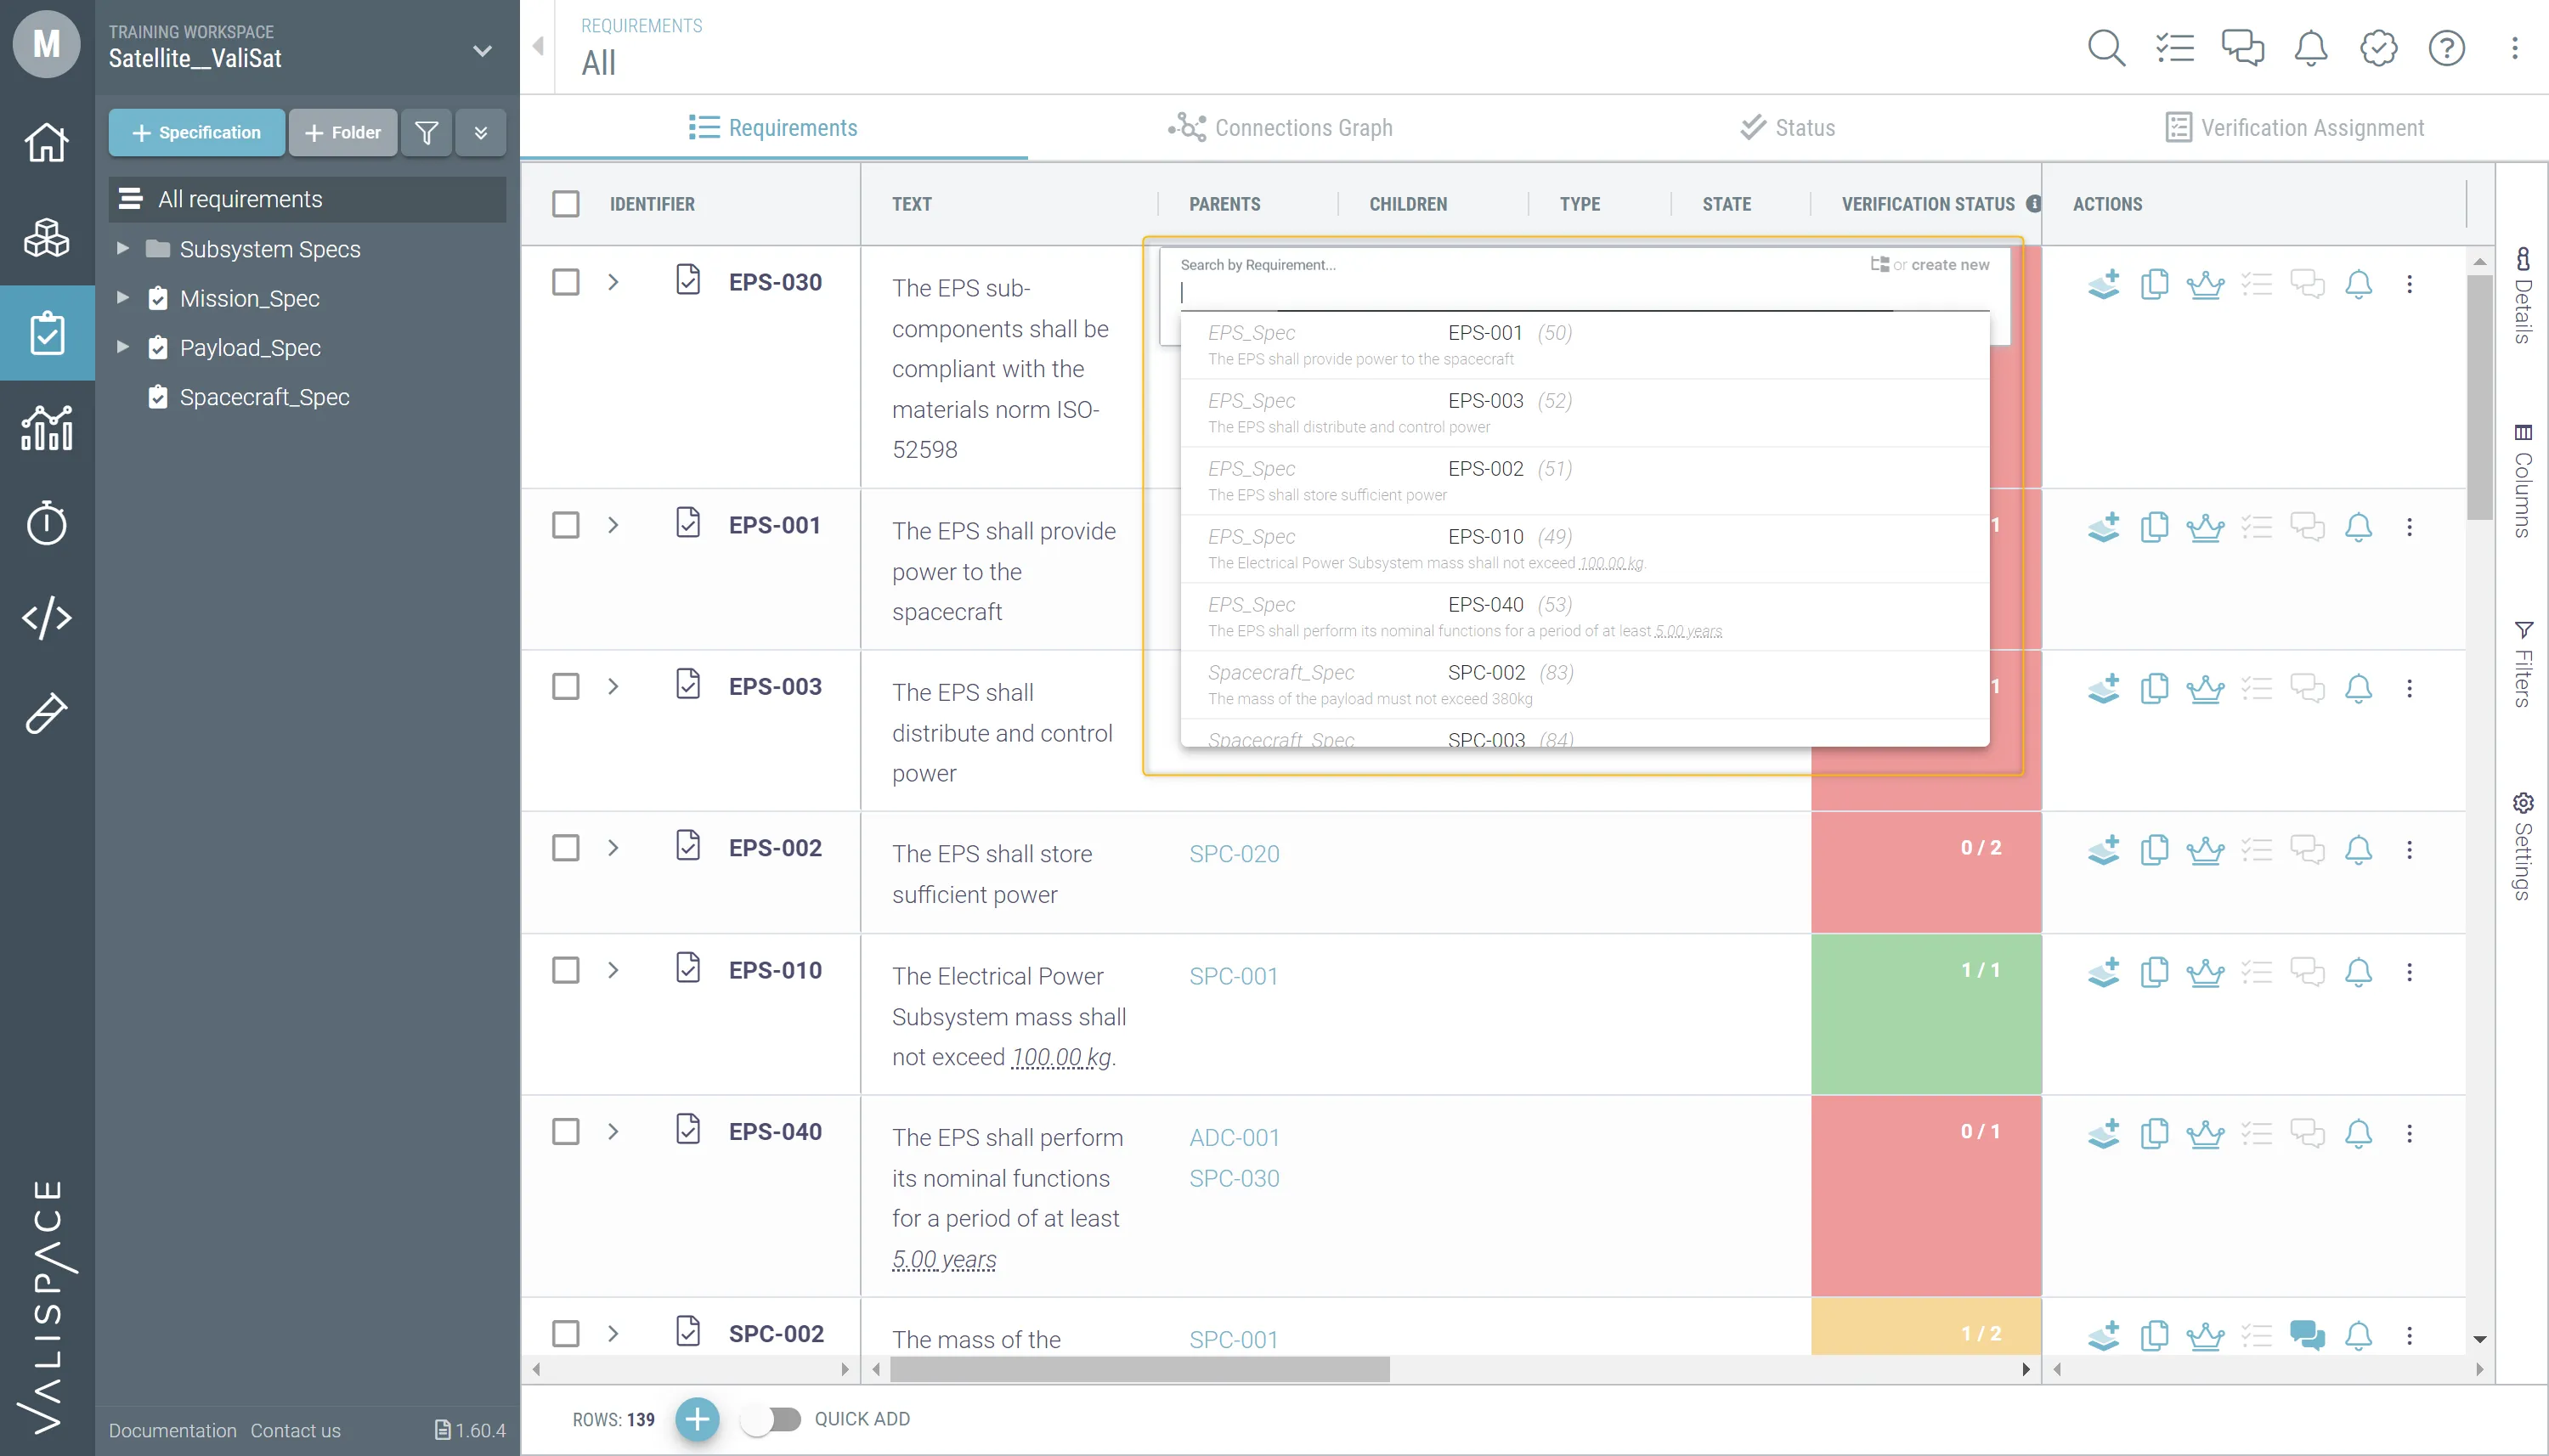Open the analysis charts sidebar icon
The image size is (2549, 1456).
46,428
